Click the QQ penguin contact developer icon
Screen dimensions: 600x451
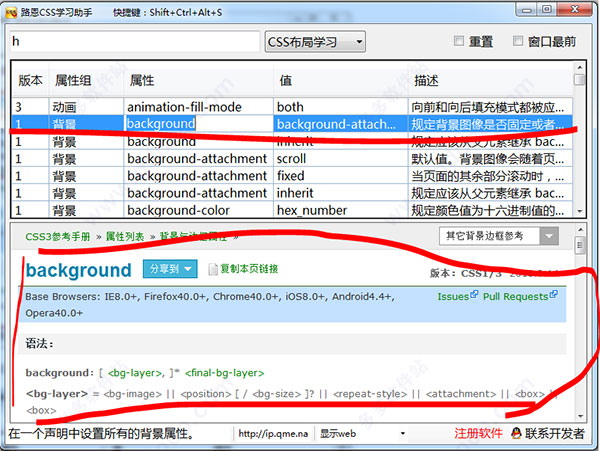(x=516, y=433)
